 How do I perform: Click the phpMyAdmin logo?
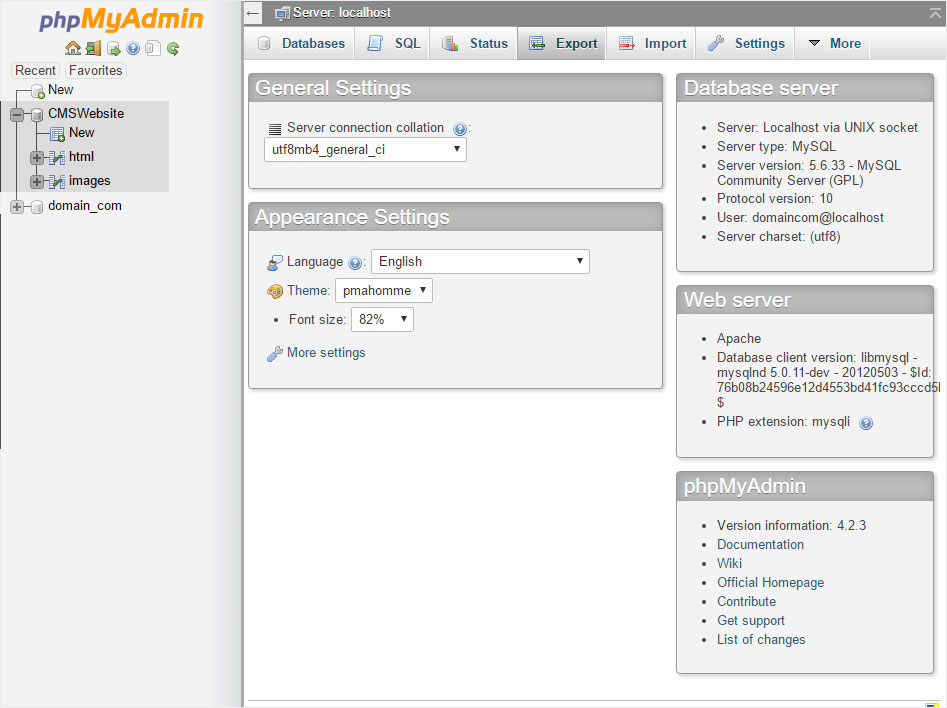121,19
